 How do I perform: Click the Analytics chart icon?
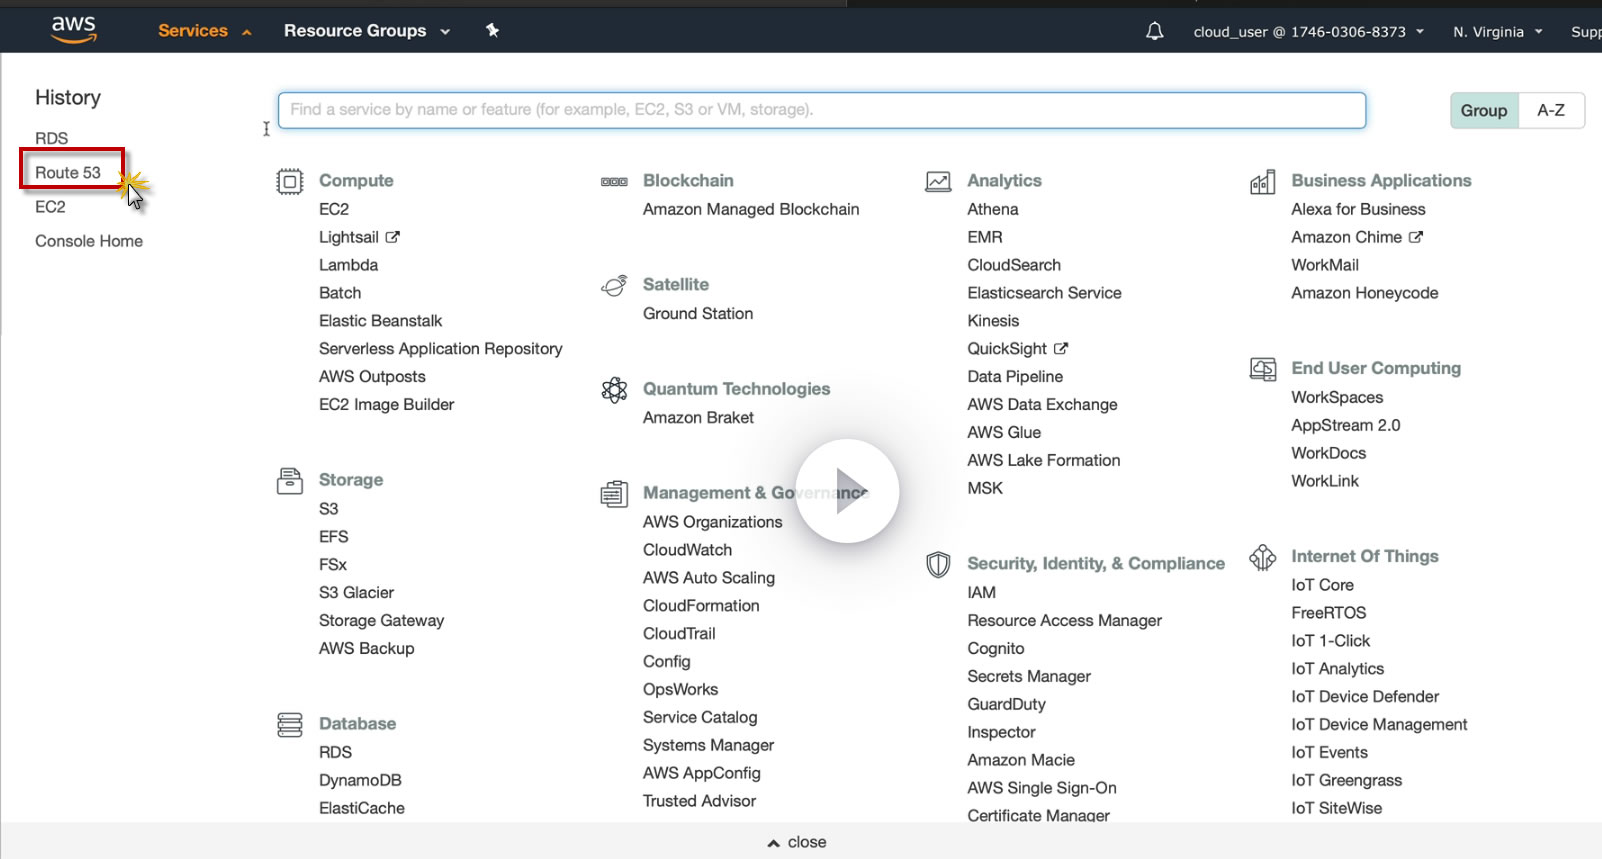pos(938,181)
